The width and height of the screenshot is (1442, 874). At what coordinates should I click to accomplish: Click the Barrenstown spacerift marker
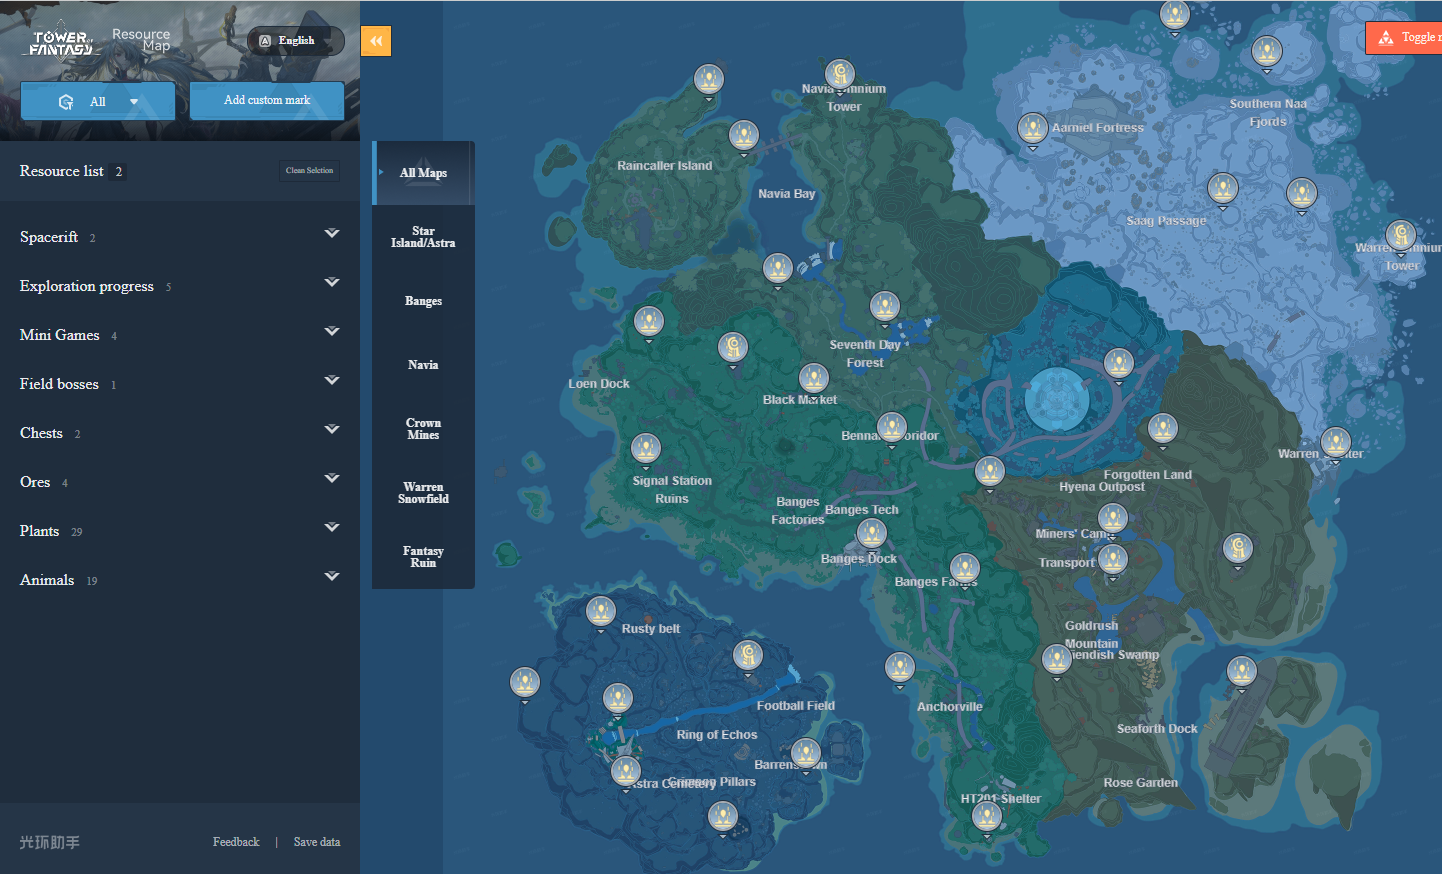(806, 754)
